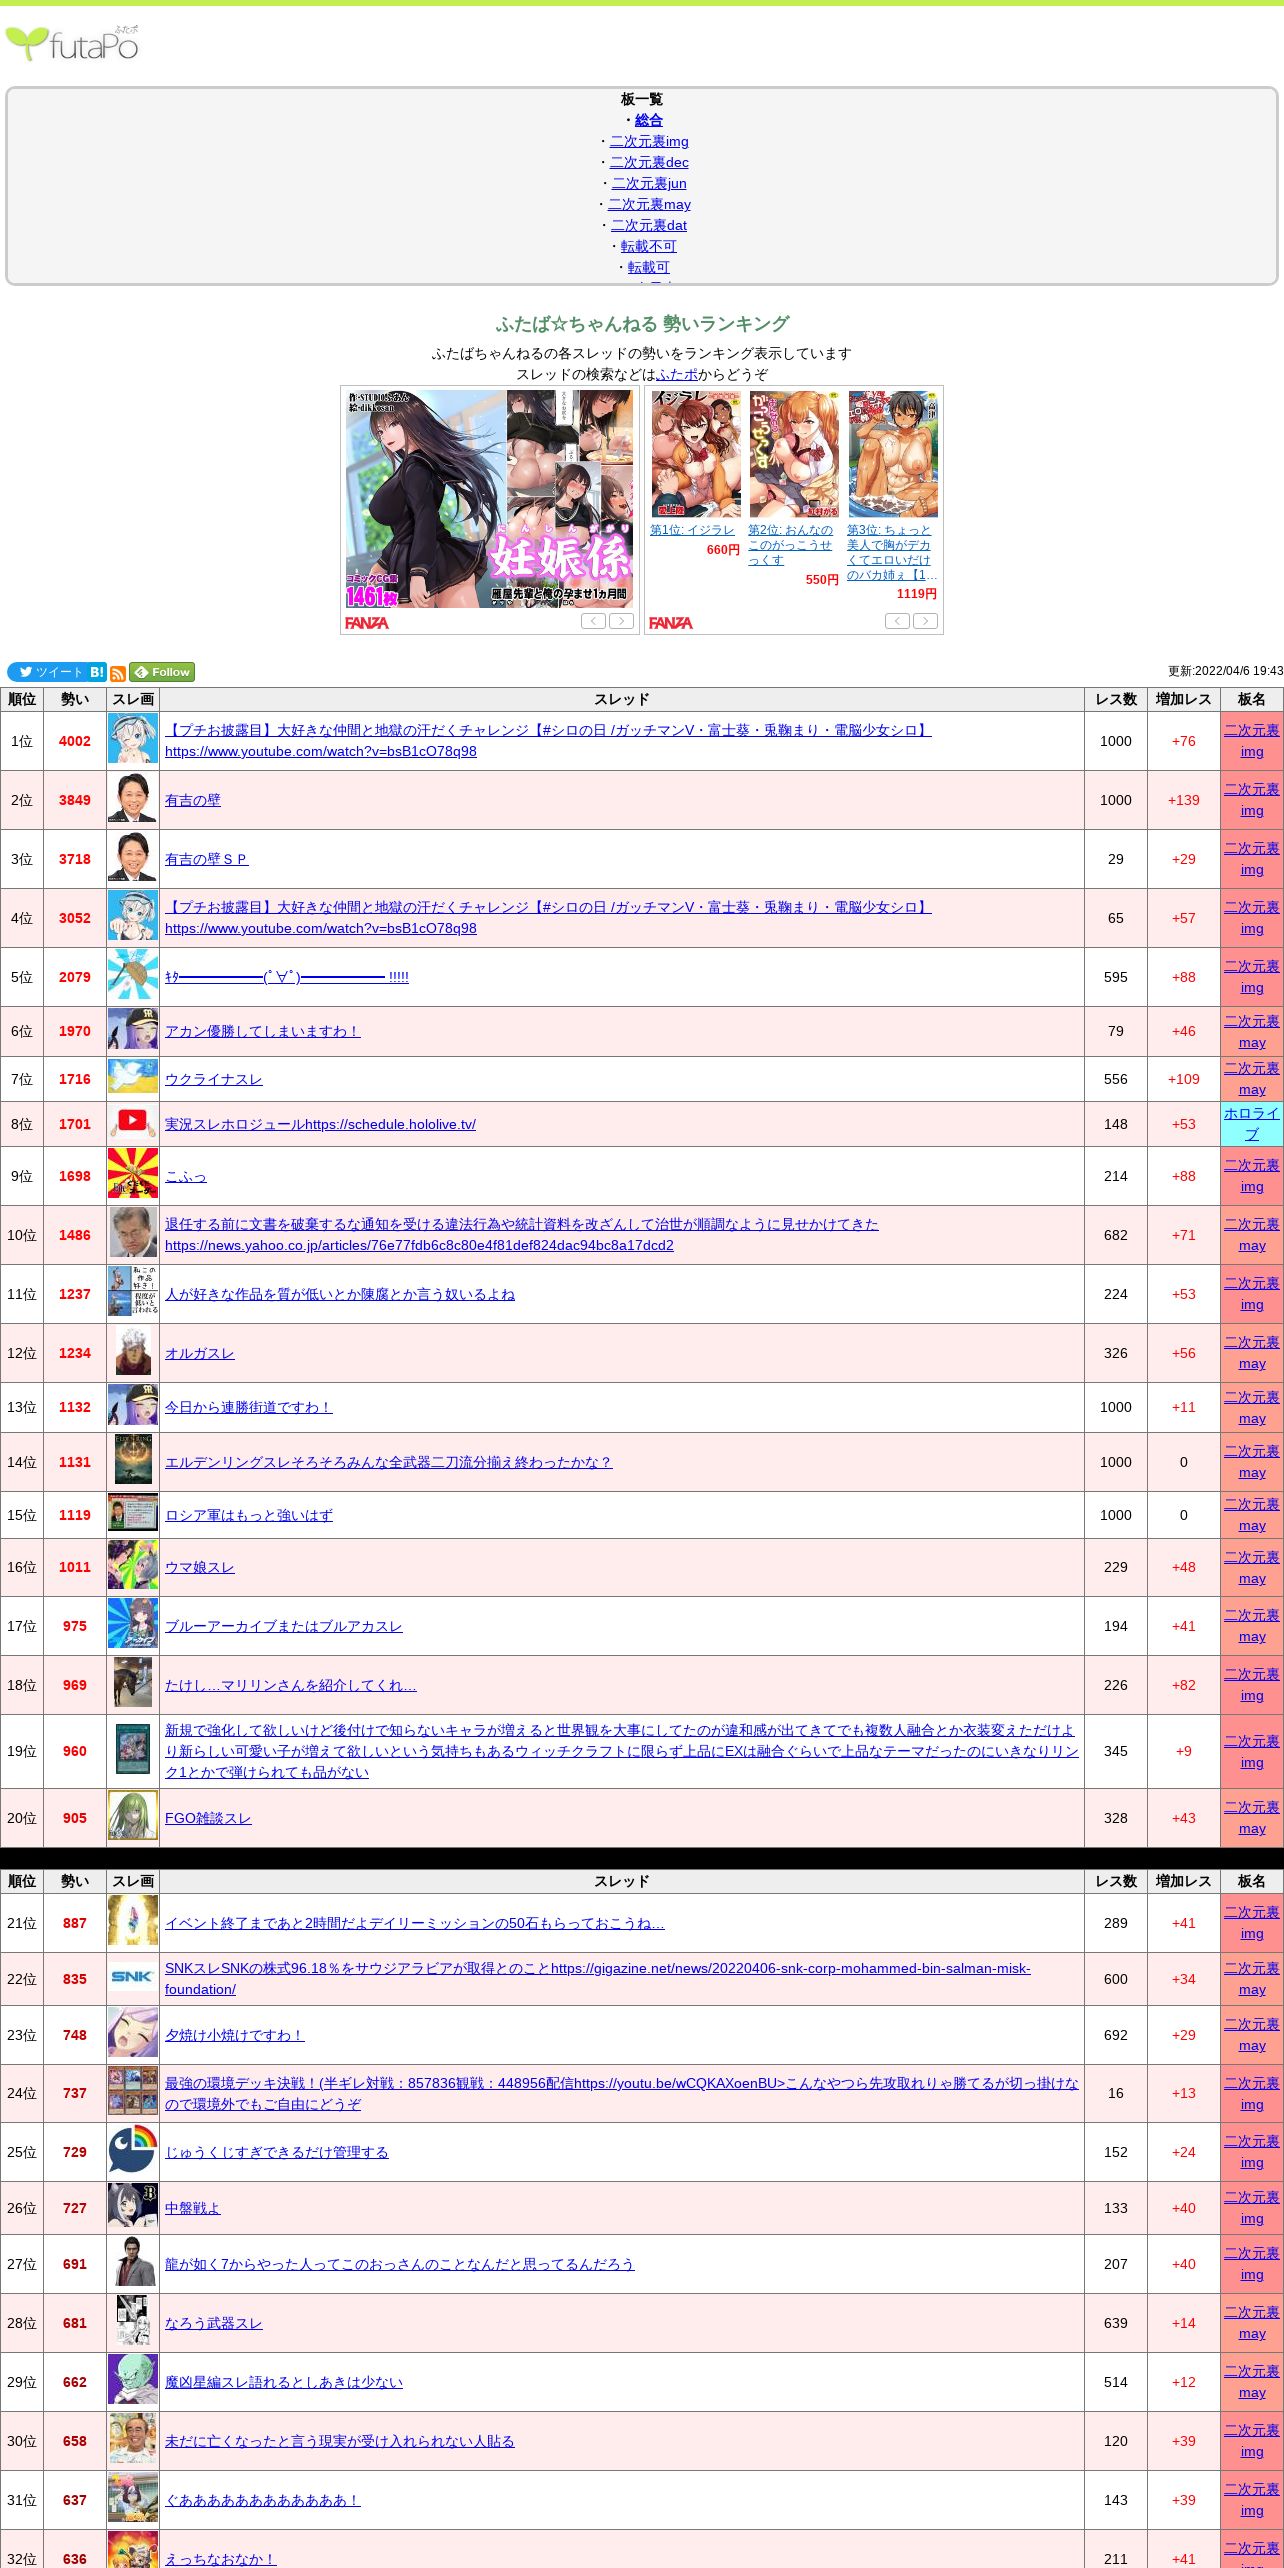1284x2568 pixels.
Task: Click the thumbnail next to こふっ thread
Action: [133, 1175]
